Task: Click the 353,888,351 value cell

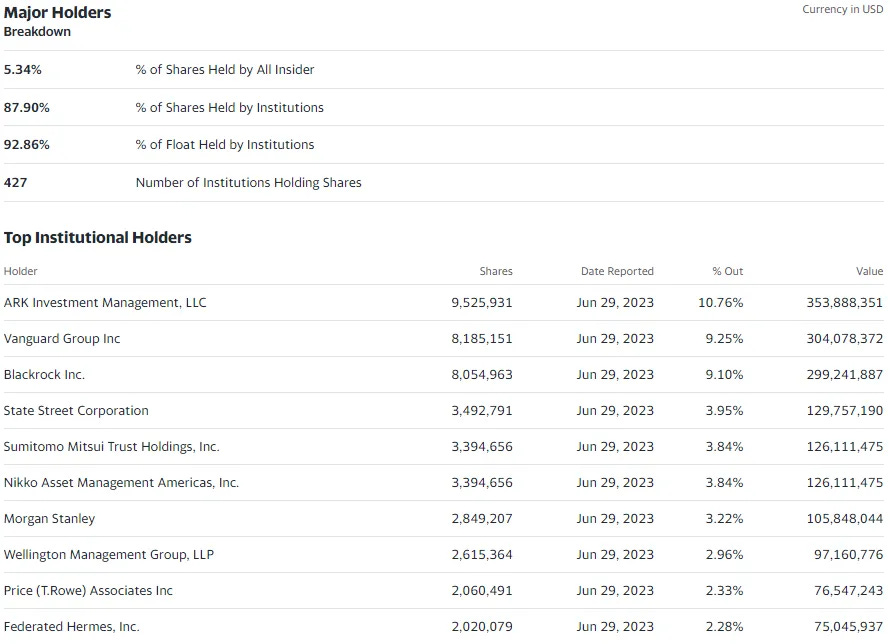Action: pyautogui.click(x=845, y=303)
